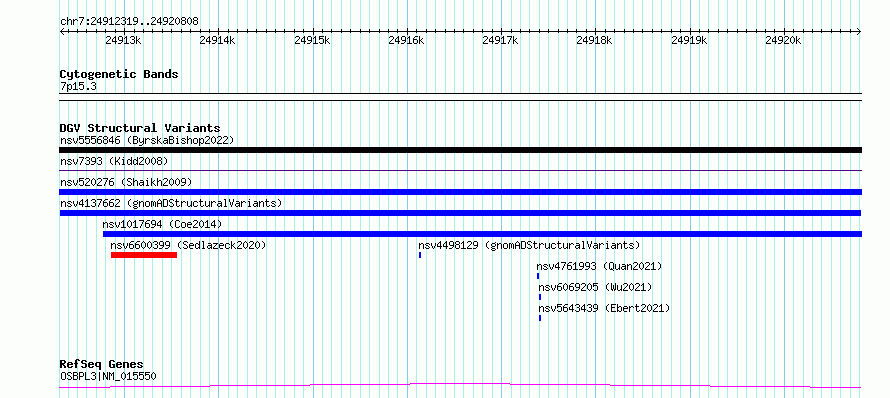This screenshot has height=398, width=890.
Task: Open the nsv4137662 (gnomADStructuralVariants) label
Action: pyautogui.click(x=171, y=203)
